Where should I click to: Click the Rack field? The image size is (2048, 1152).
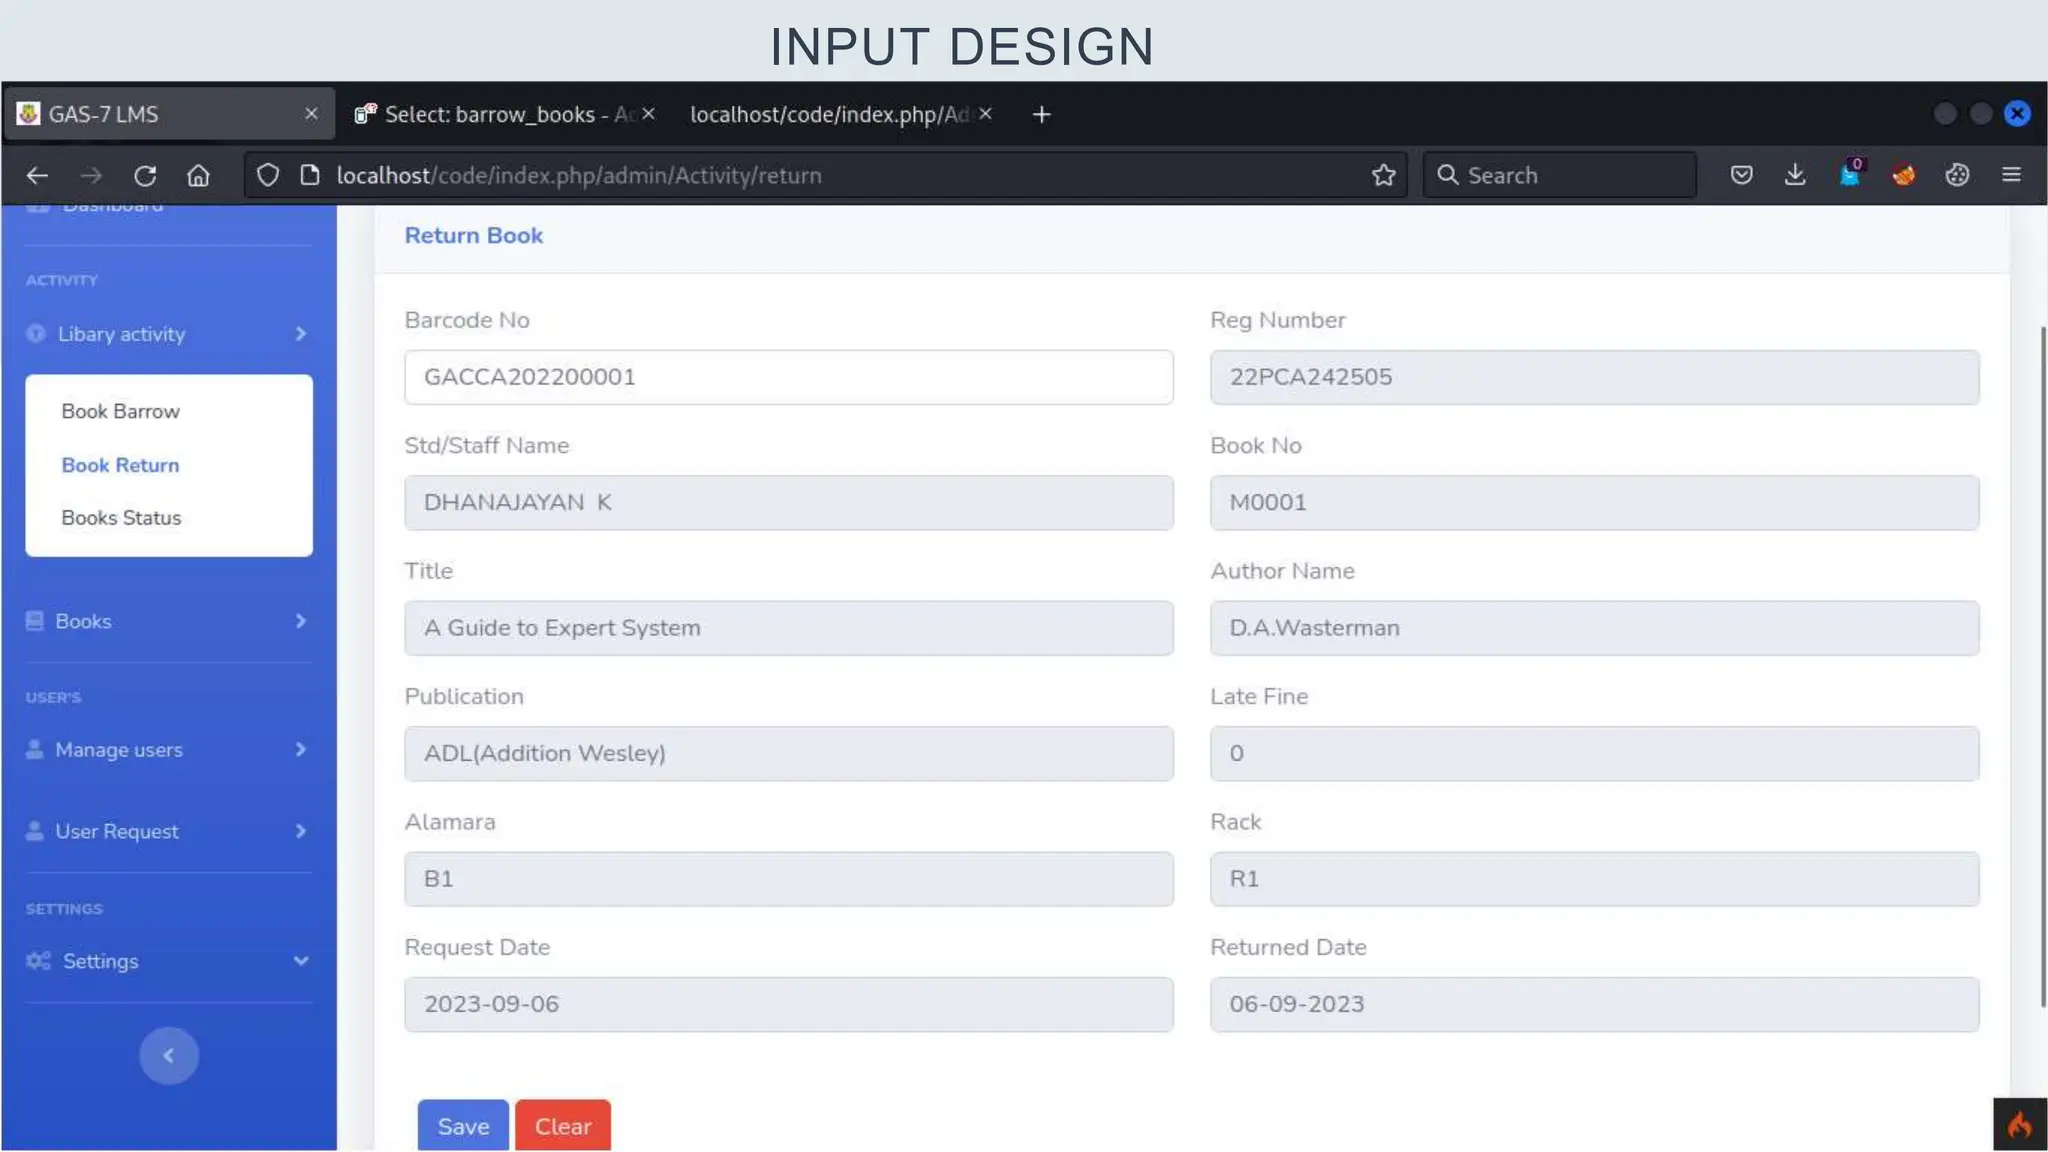1595,879
